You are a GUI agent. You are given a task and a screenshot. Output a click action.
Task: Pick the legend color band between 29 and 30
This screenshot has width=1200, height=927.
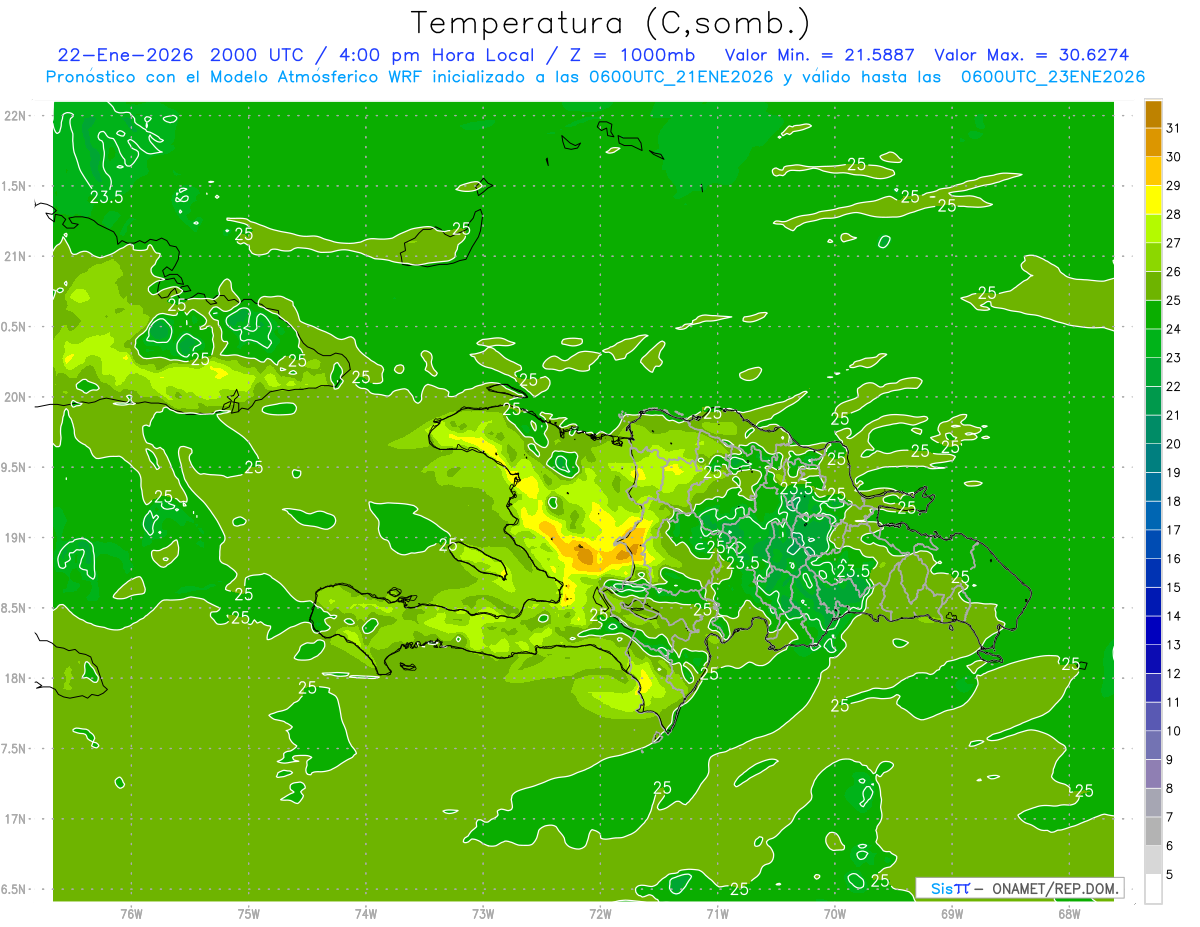click(1153, 171)
